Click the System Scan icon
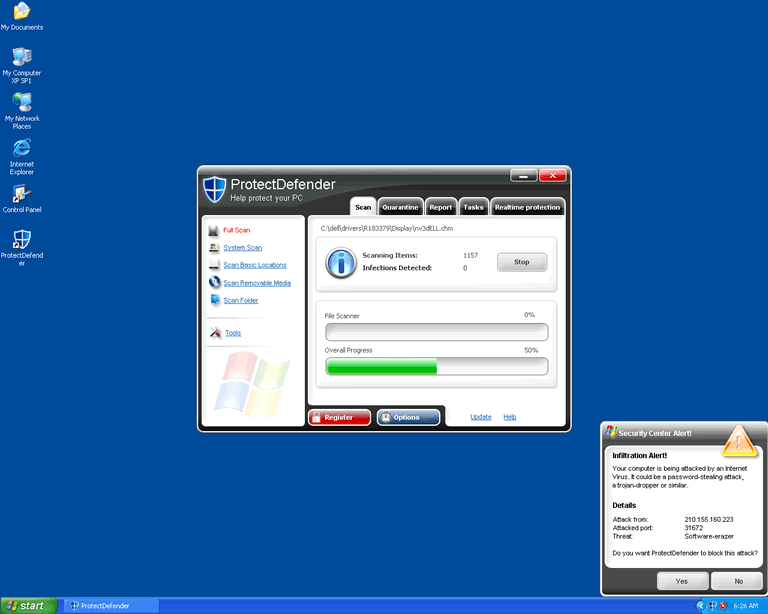768x614 pixels. 214,248
